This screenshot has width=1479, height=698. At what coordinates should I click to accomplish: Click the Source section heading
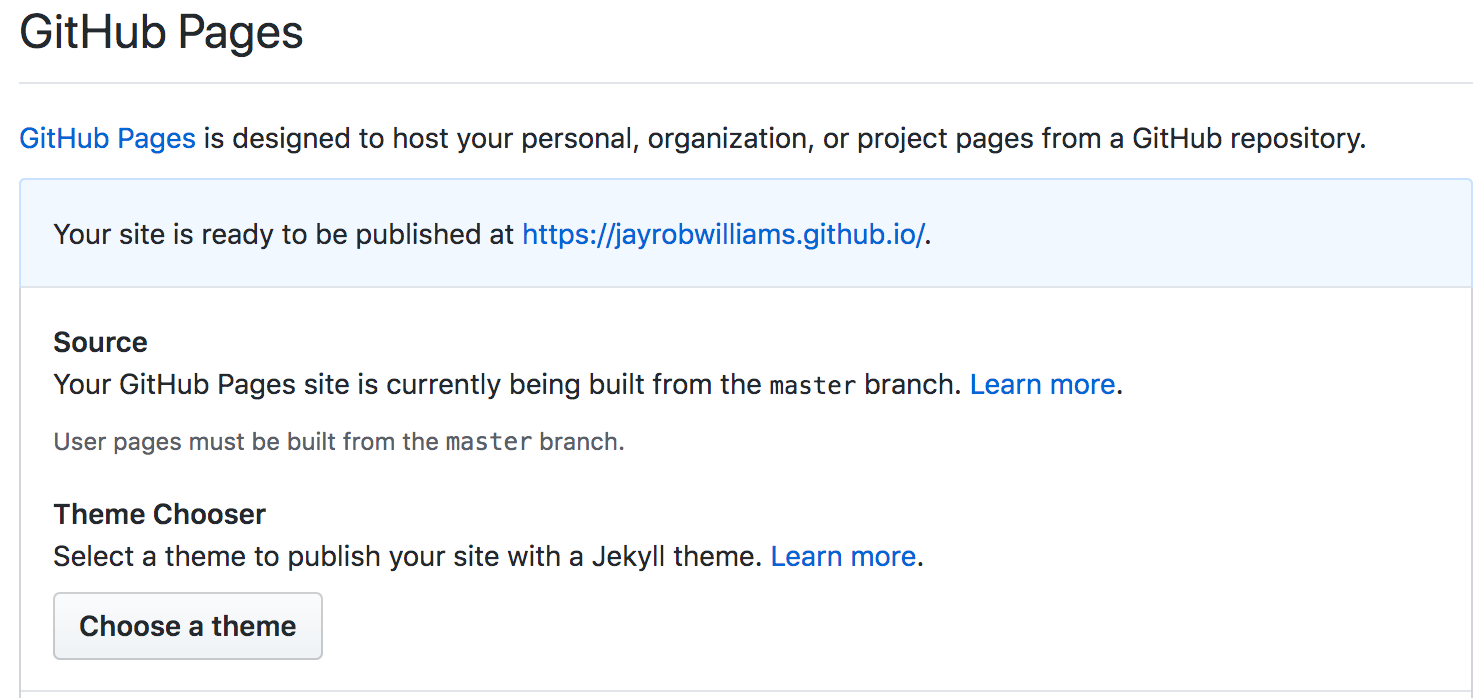99,342
